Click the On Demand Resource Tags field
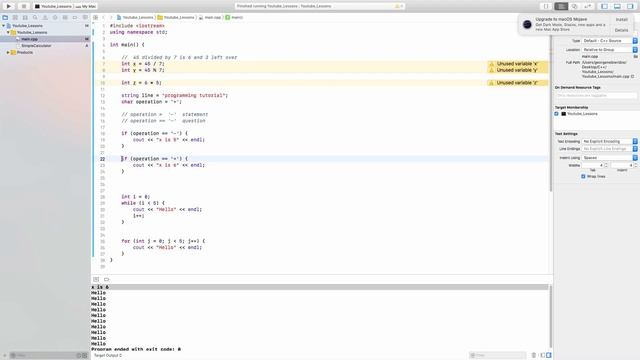Image resolution: width=640 pixels, height=360 pixels. coord(596,96)
